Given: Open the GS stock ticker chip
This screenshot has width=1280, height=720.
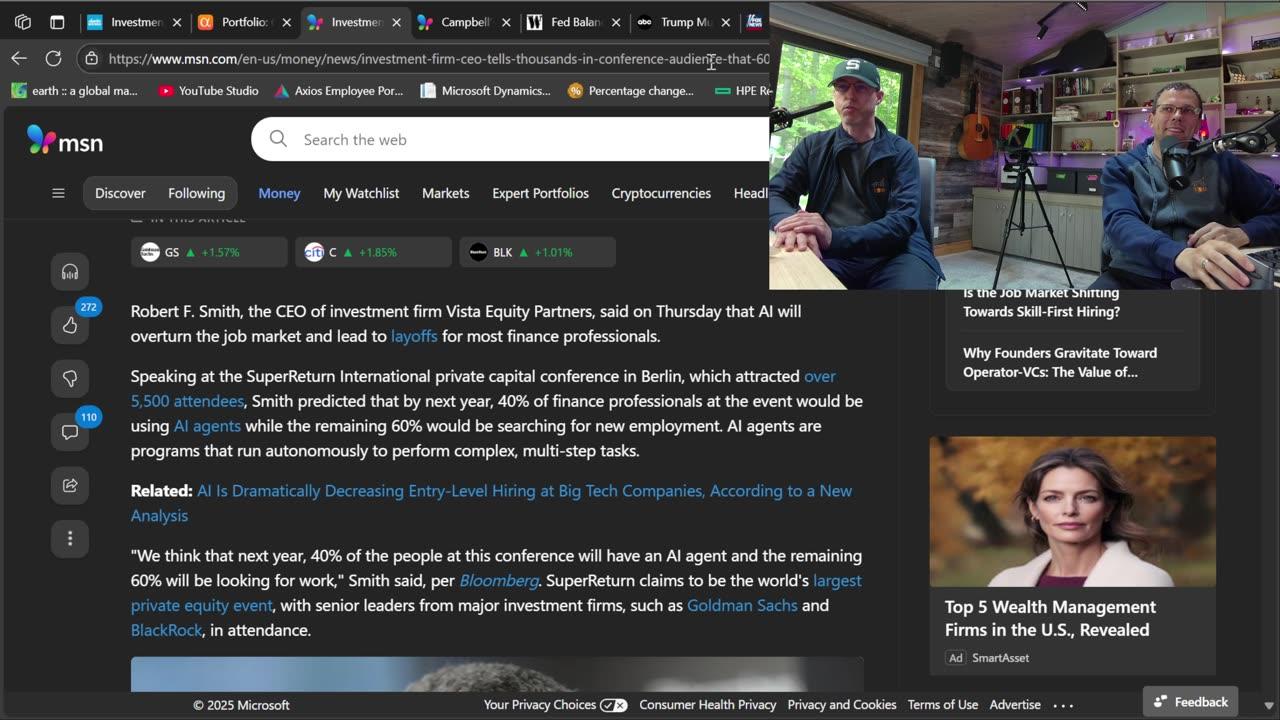Looking at the screenshot, I should tap(209, 252).
